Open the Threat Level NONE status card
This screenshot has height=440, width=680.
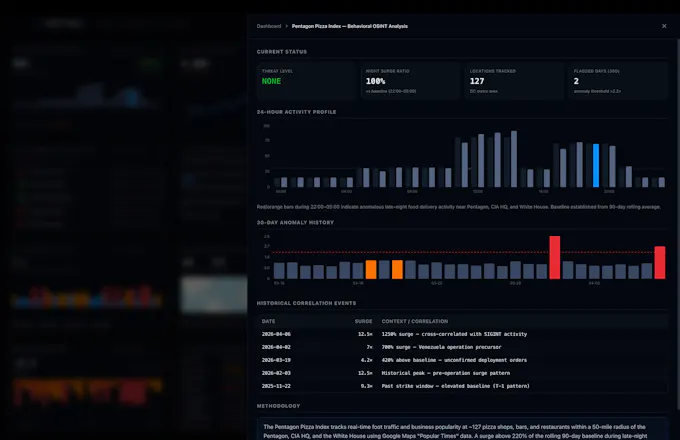pyautogui.click(x=306, y=81)
